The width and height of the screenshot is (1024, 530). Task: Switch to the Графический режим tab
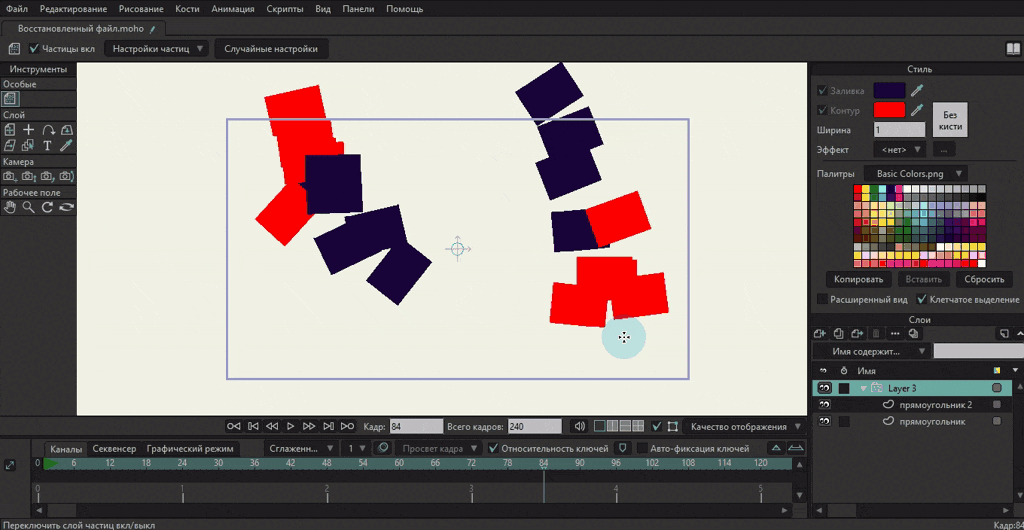(189, 448)
